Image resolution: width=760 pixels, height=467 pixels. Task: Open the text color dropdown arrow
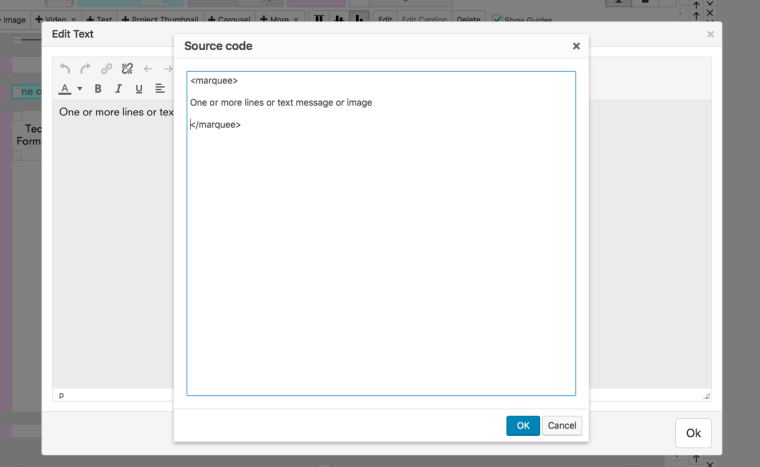pyautogui.click(x=79, y=89)
